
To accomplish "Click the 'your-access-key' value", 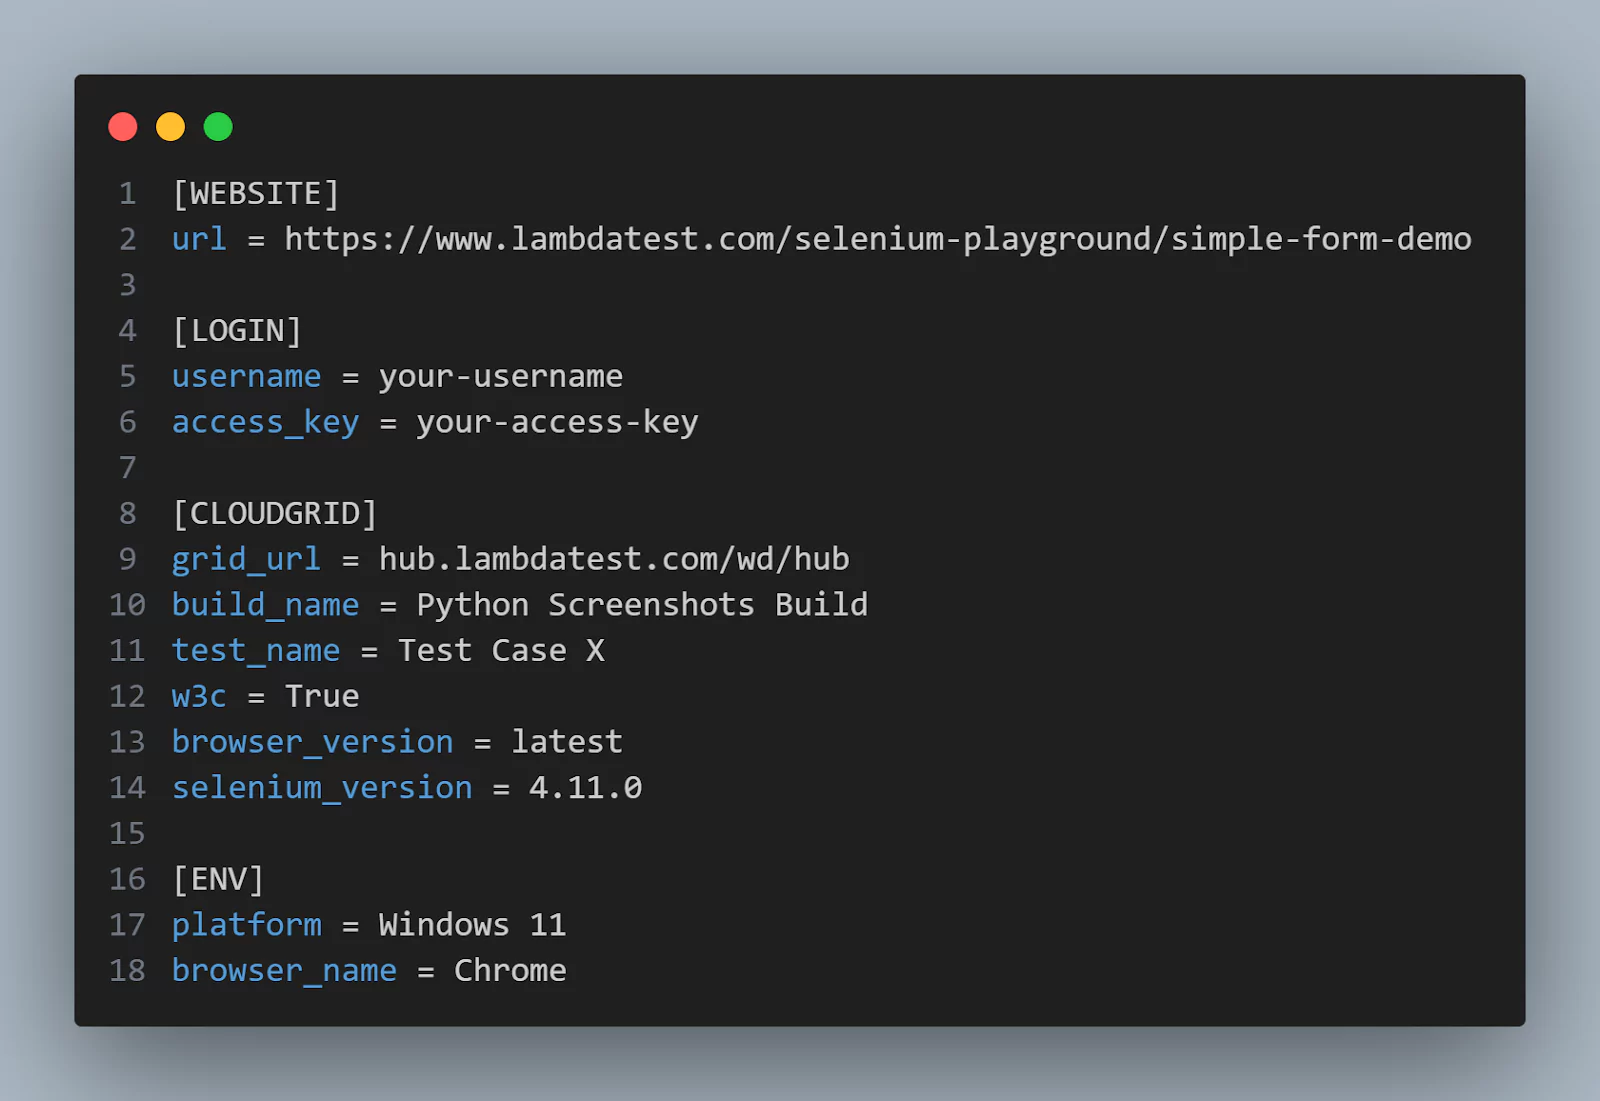I will pos(558,422).
